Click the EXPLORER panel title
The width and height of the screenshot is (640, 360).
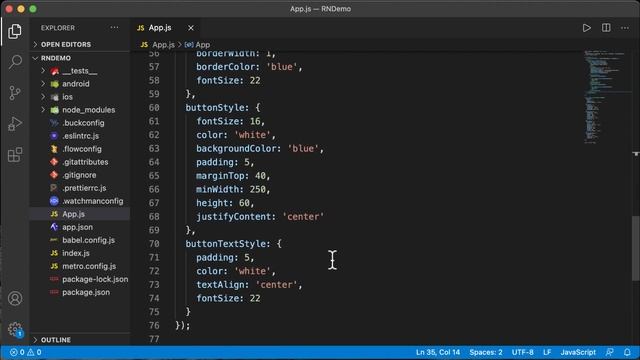pyautogui.click(x=58, y=28)
